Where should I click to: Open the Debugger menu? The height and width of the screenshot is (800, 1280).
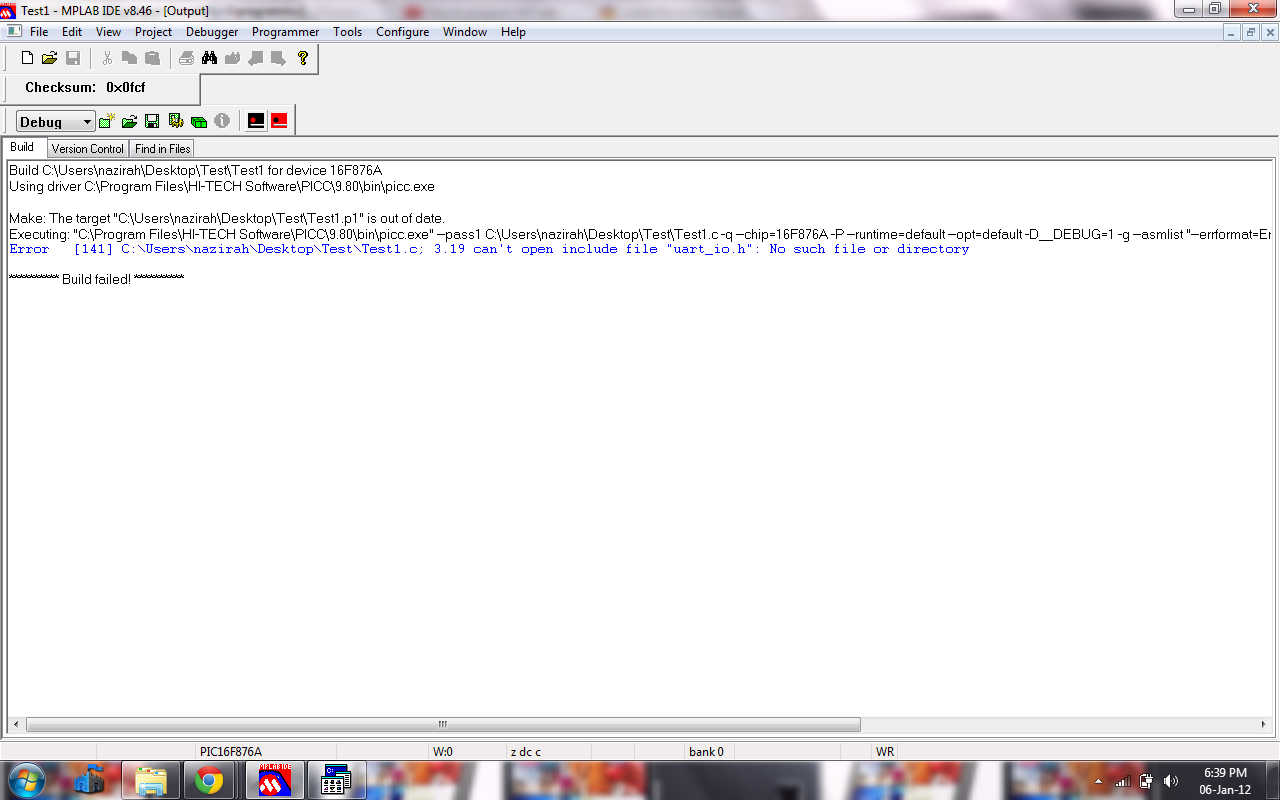point(212,32)
